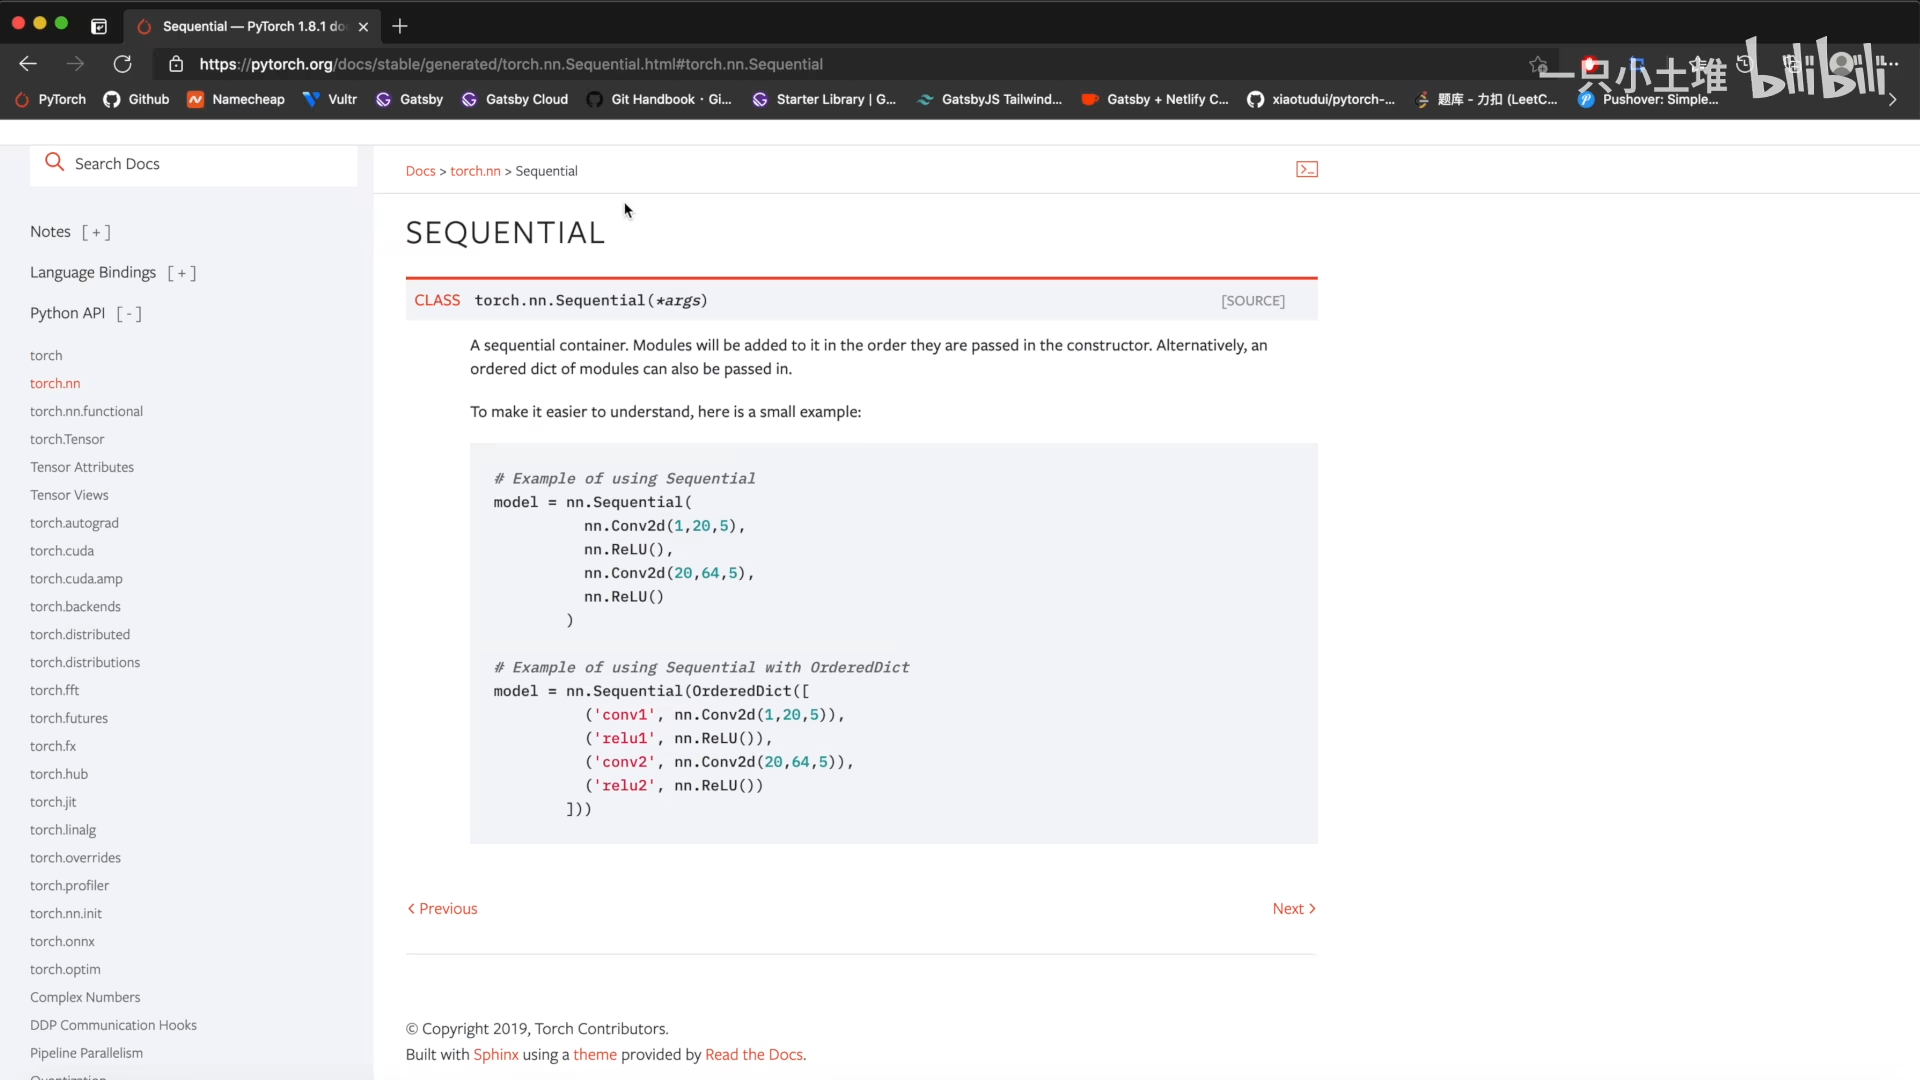Open the [SOURCE] link

[x=1252, y=301]
